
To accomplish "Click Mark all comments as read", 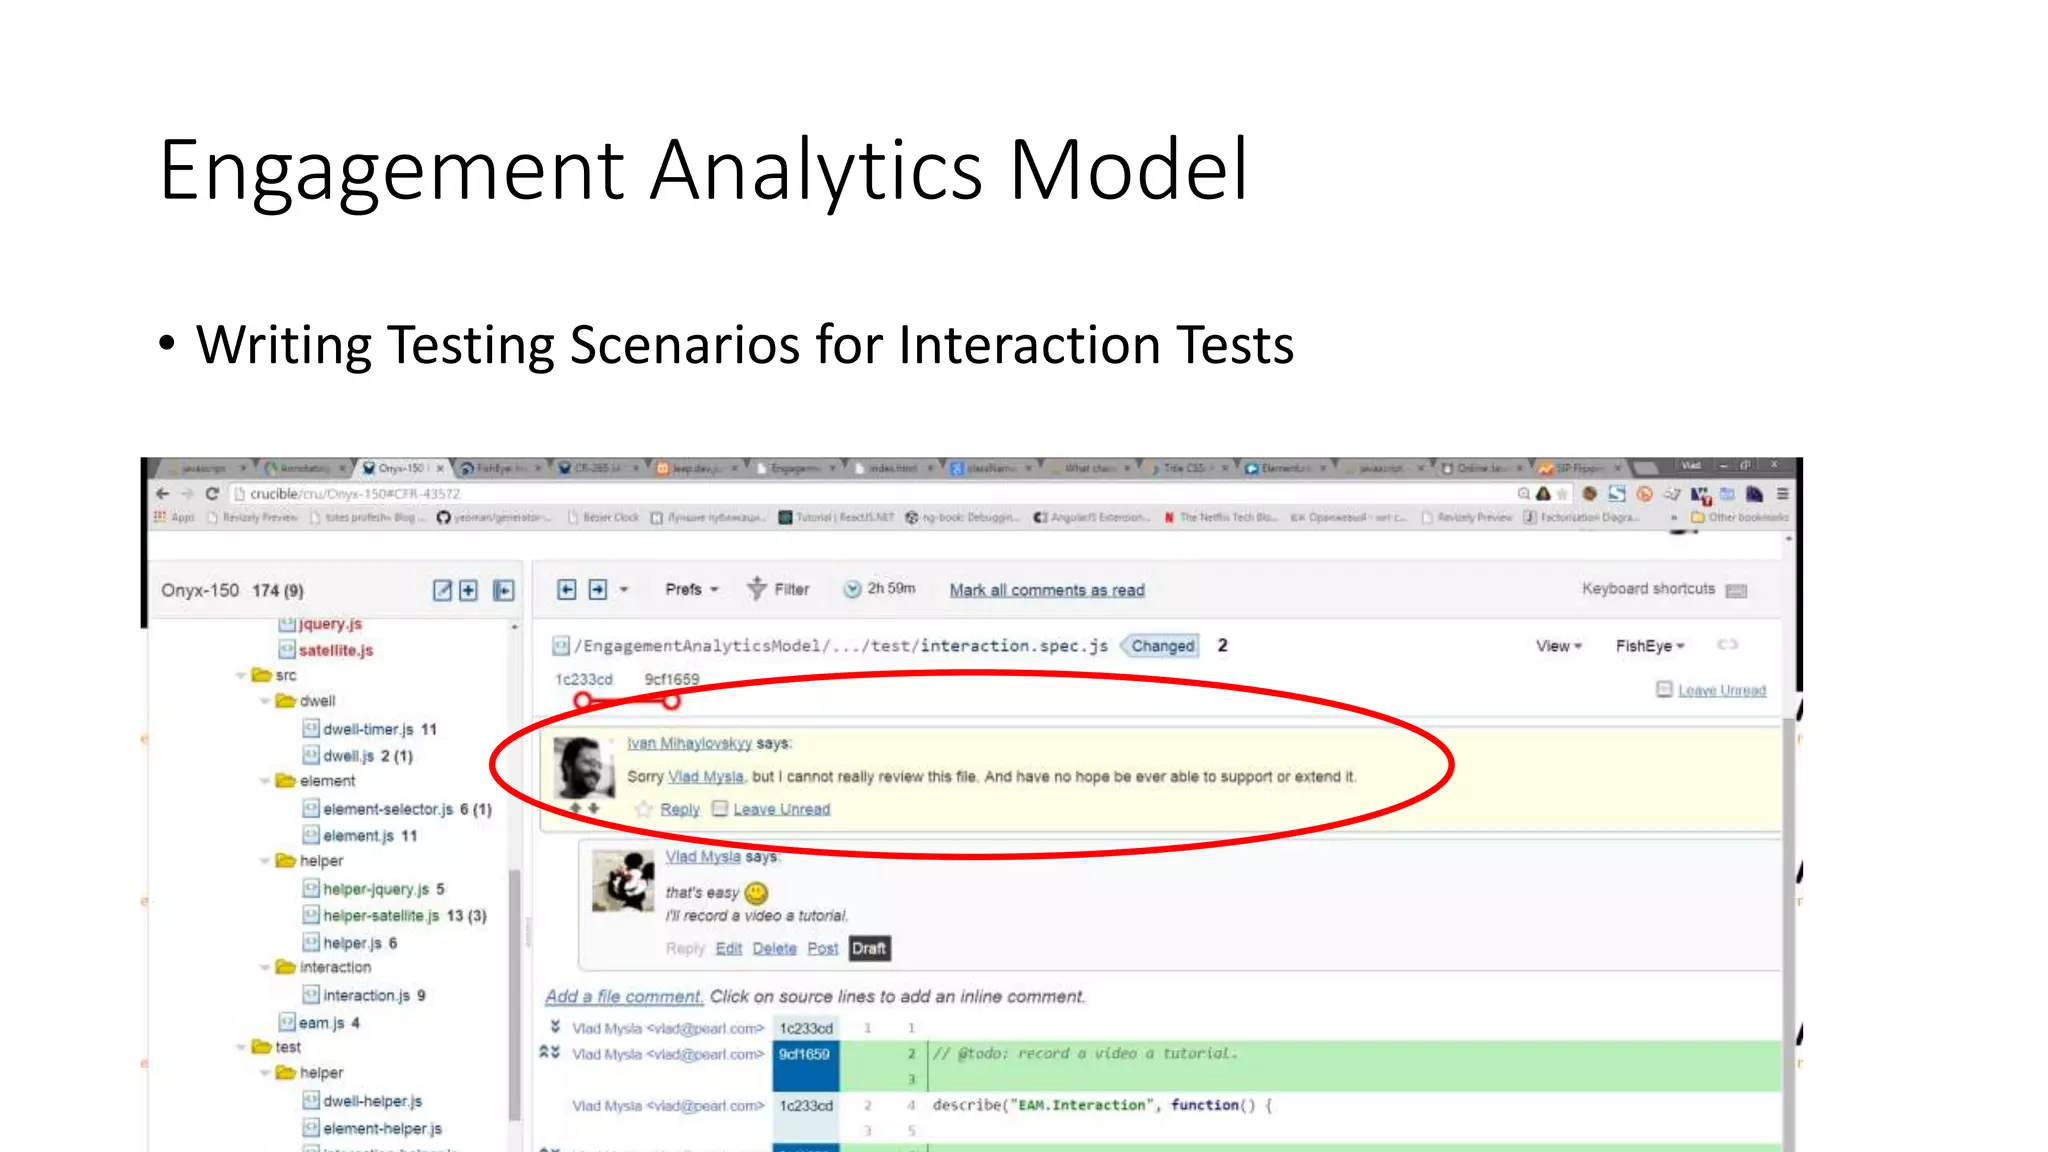I will [1046, 590].
